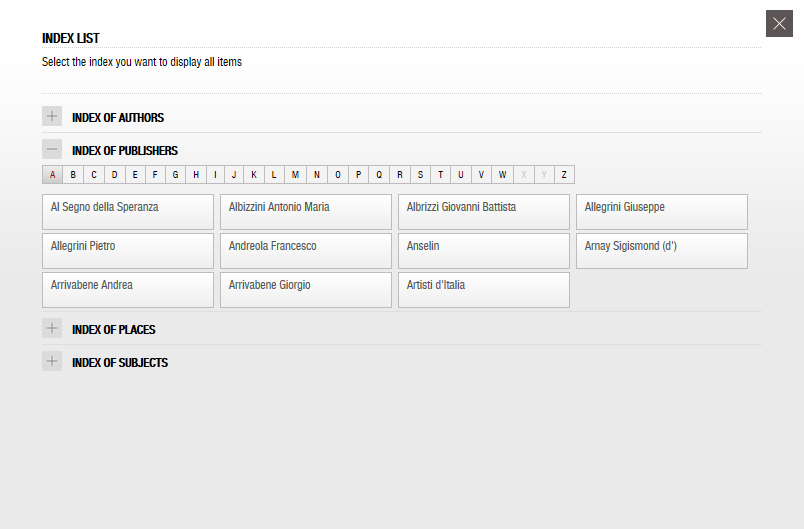
Task: Choose Arnay Sigismond (d') publisher
Action: tap(661, 251)
